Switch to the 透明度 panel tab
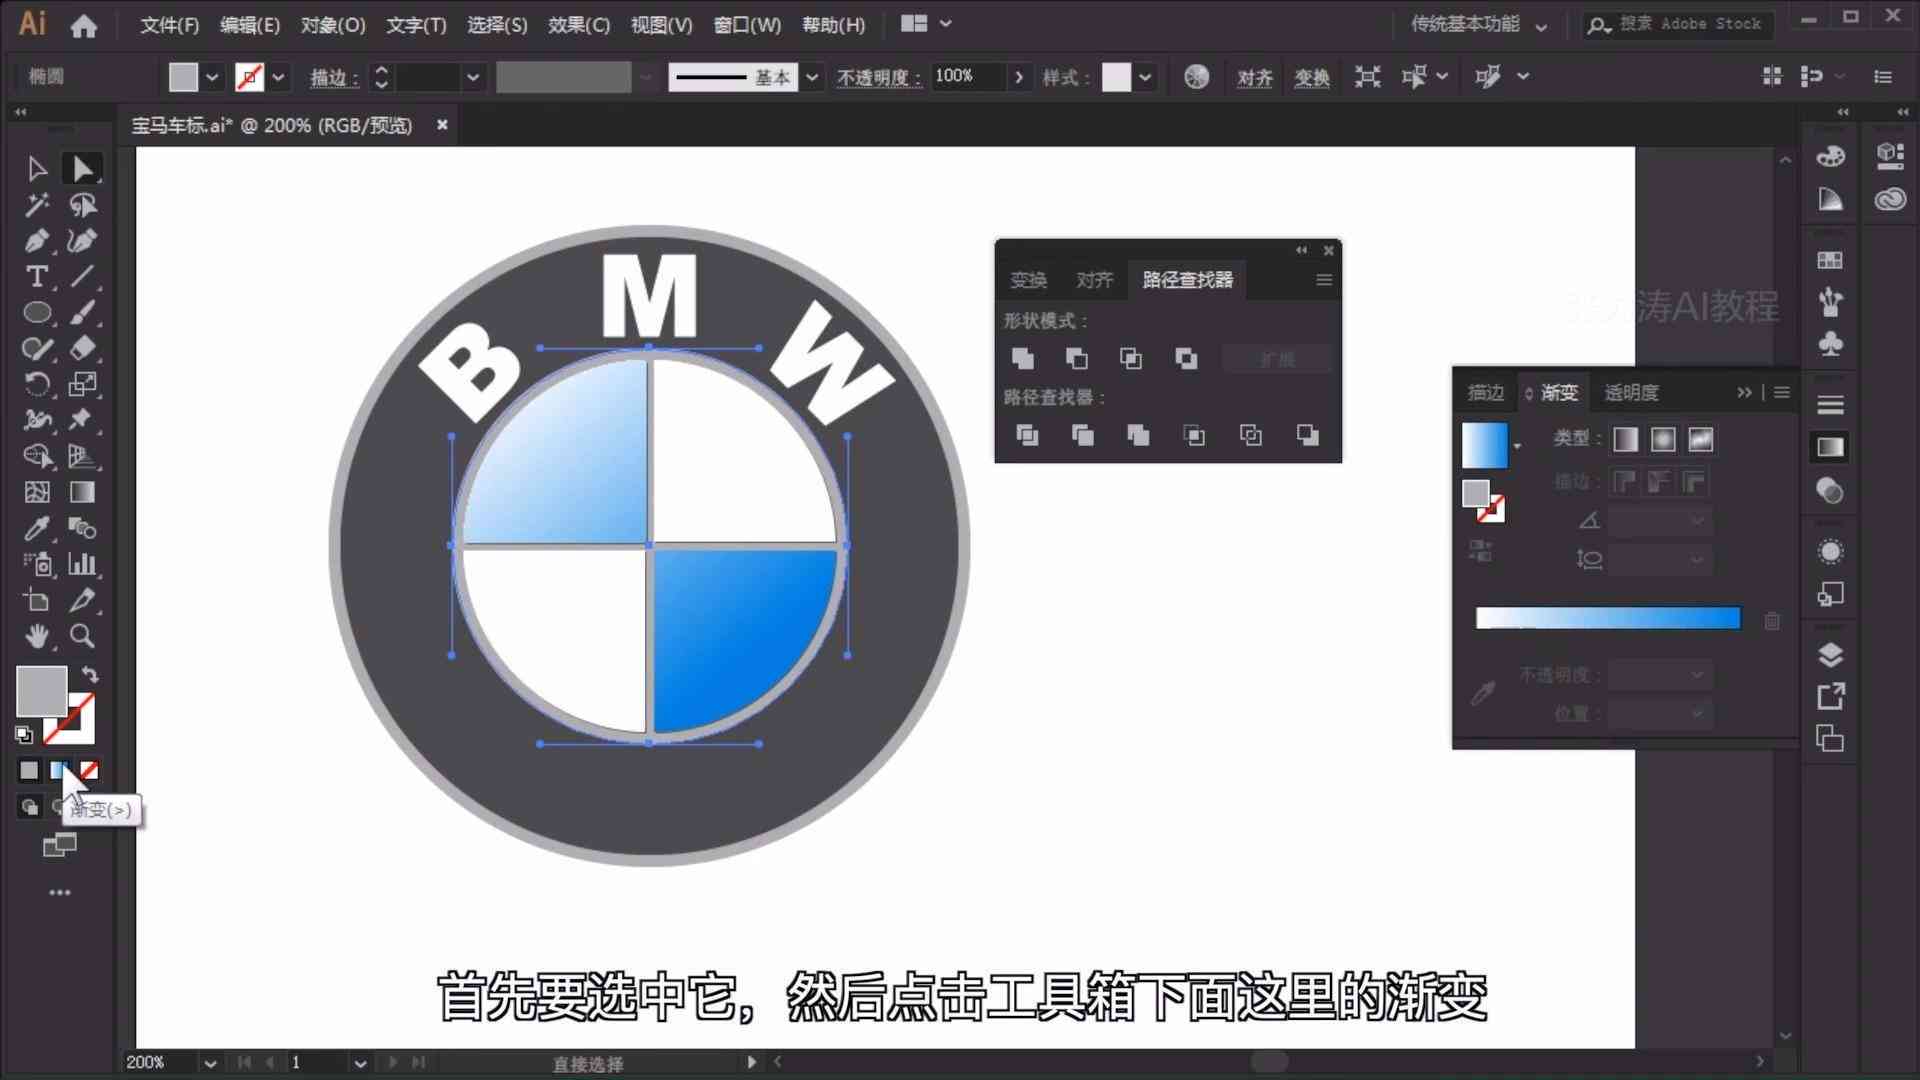Image resolution: width=1920 pixels, height=1080 pixels. point(1631,393)
